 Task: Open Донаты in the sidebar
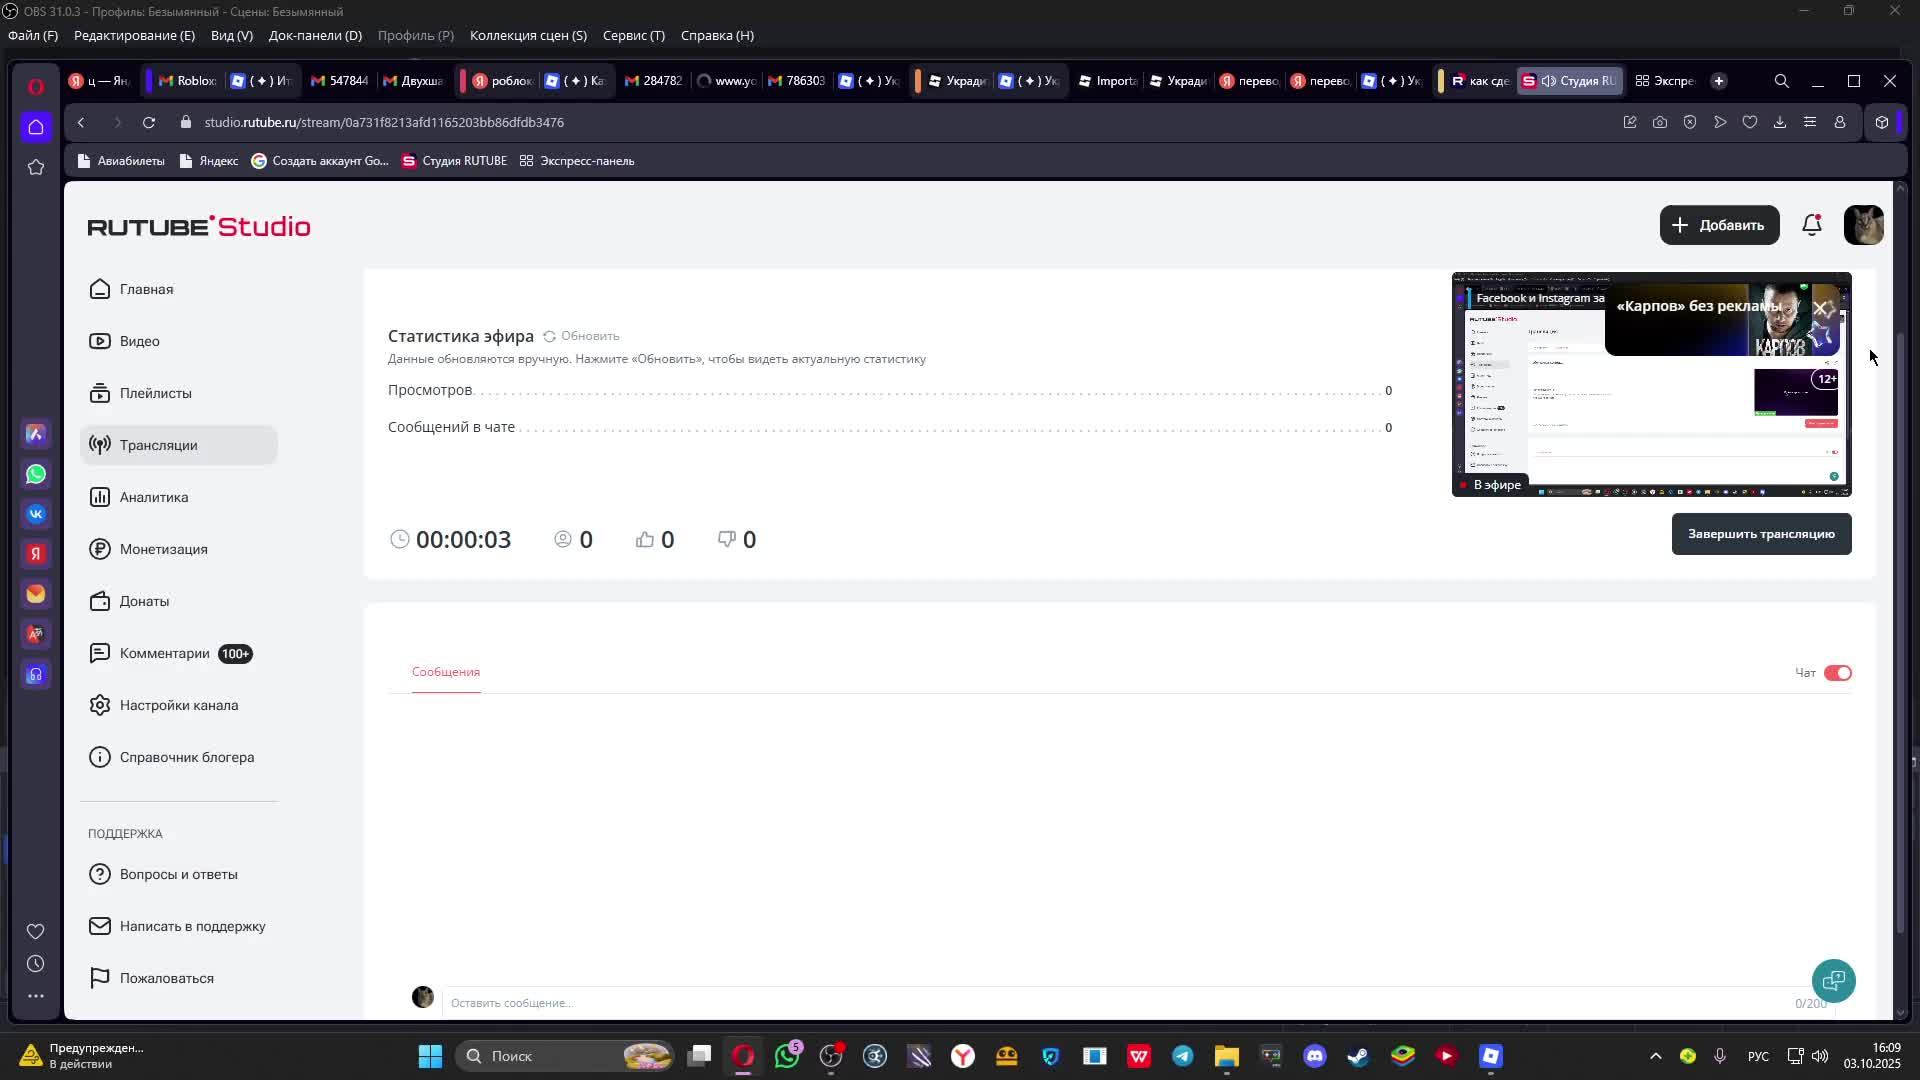144,601
